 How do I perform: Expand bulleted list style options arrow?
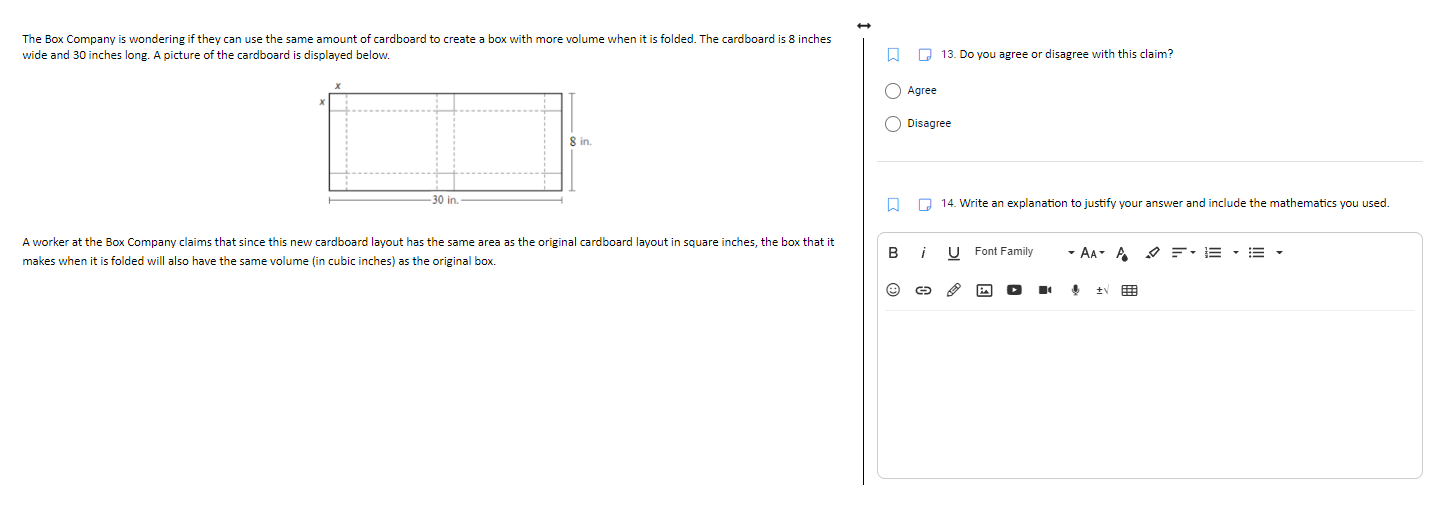coord(1280,252)
